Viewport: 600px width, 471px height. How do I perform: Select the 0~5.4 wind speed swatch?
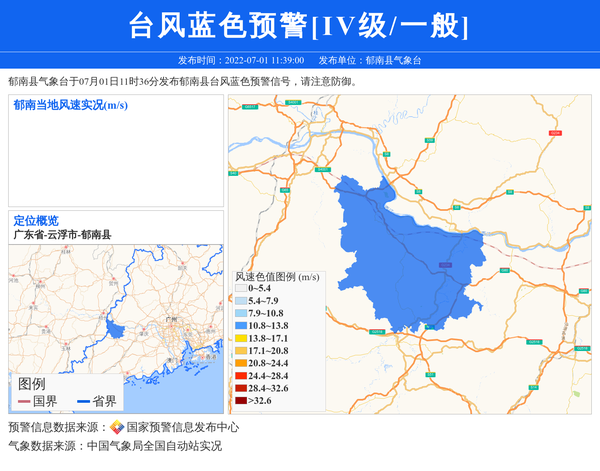click(x=241, y=288)
